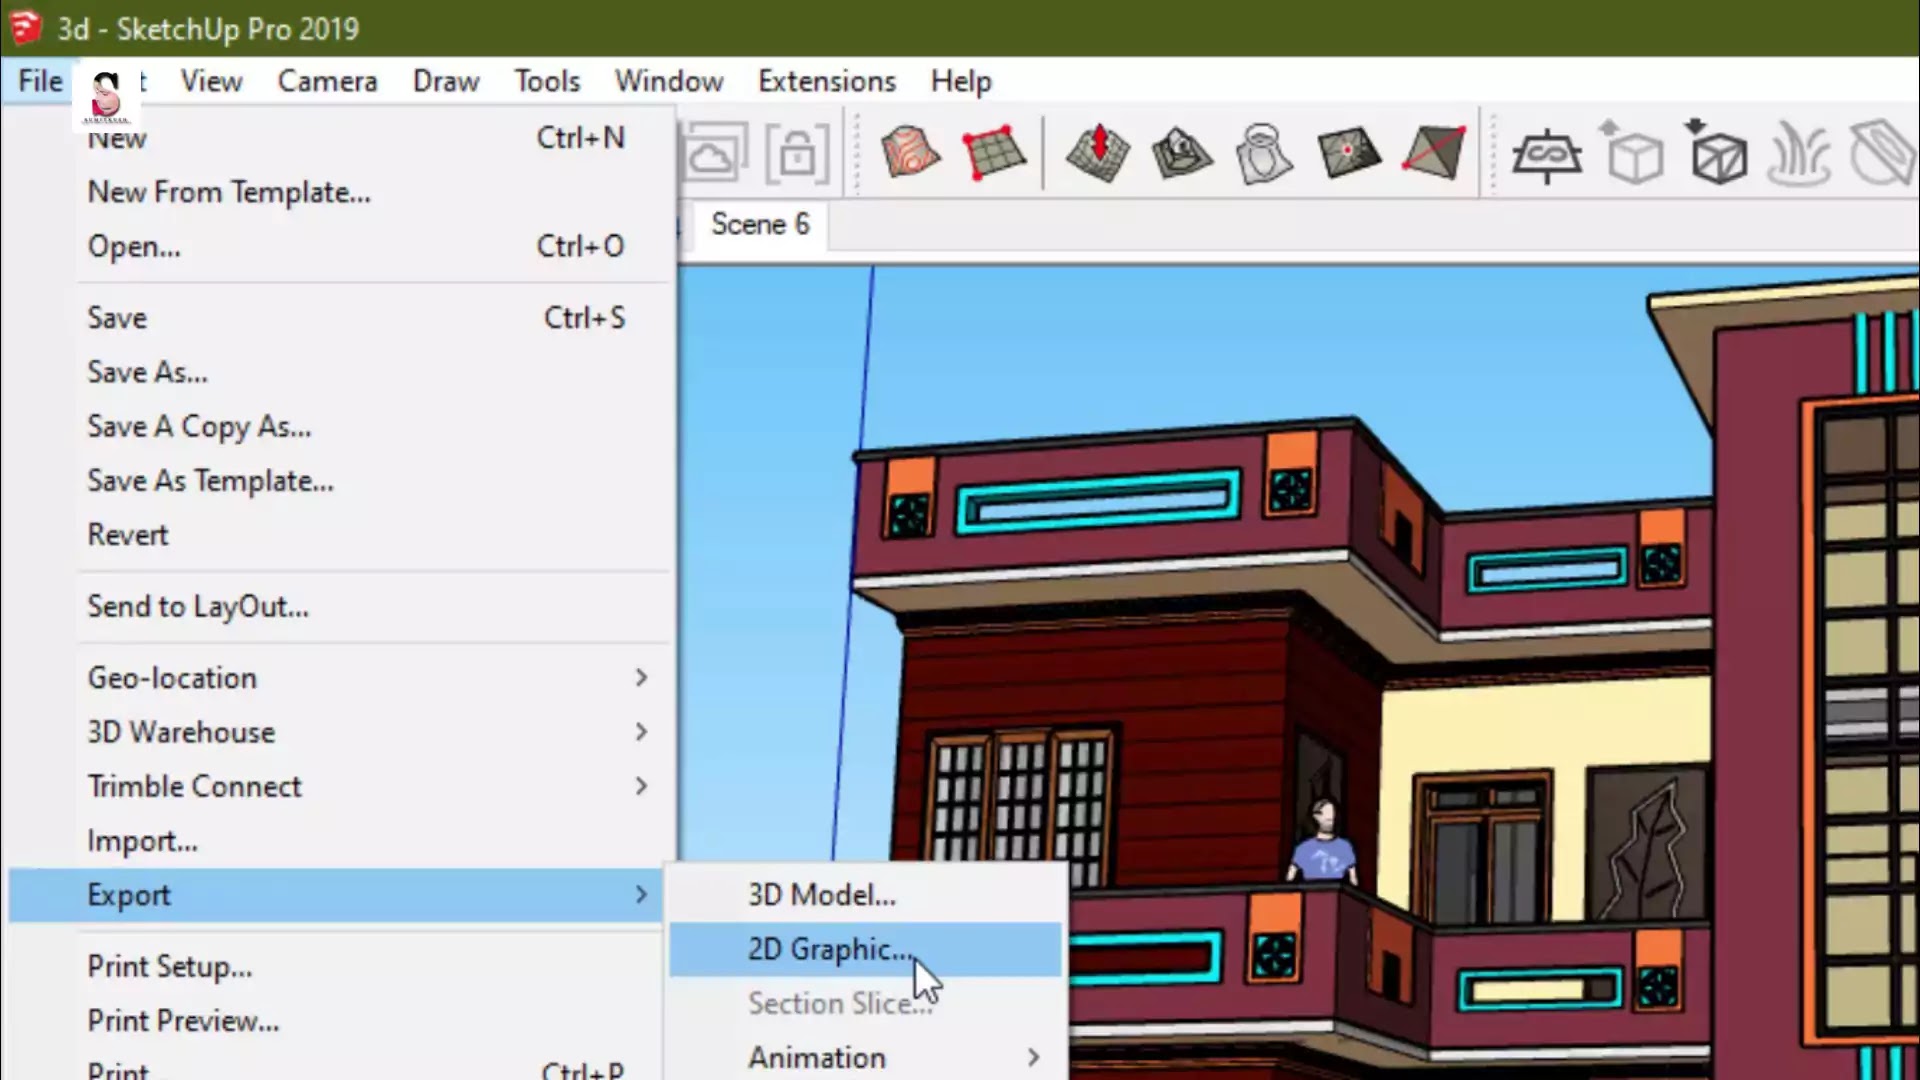
Task: Switch to the Scene 6 tab
Action: pos(759,224)
